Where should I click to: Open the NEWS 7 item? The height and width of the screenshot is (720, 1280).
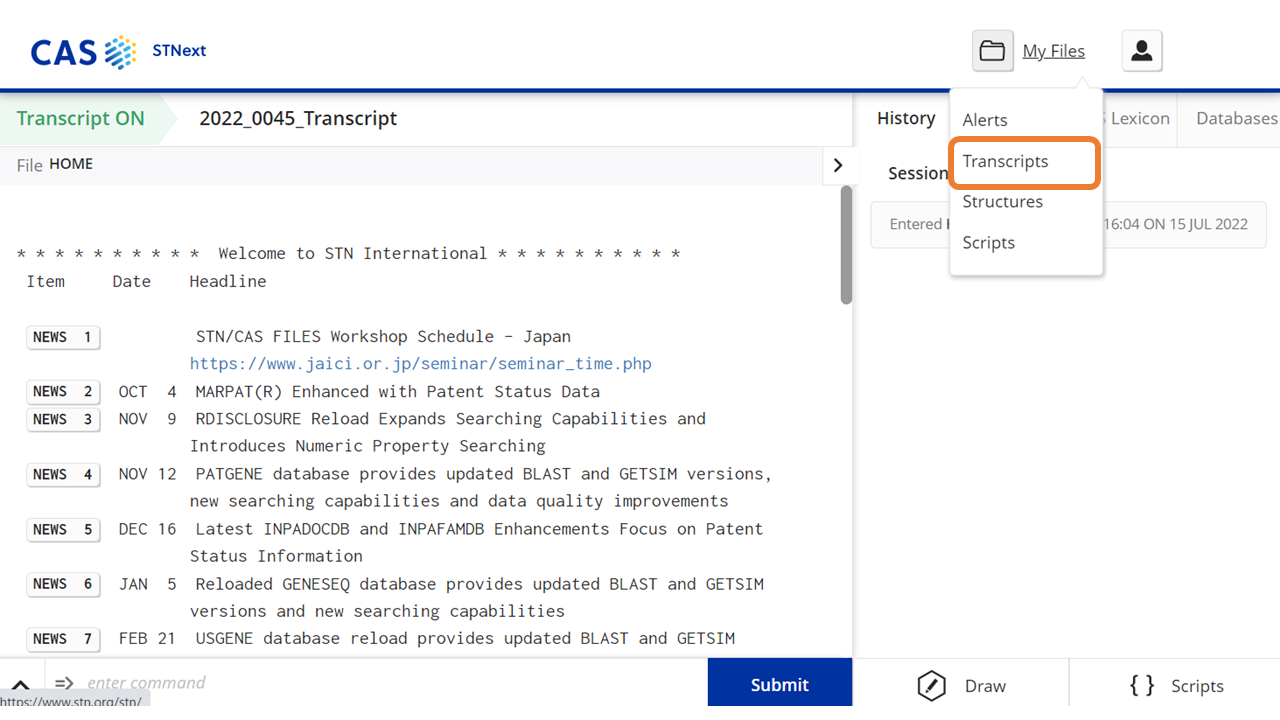point(63,639)
